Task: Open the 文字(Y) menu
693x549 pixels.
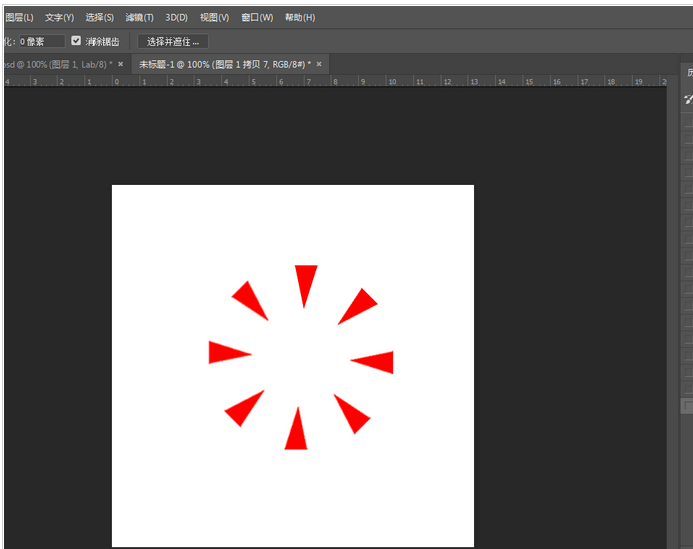Action: click(59, 18)
